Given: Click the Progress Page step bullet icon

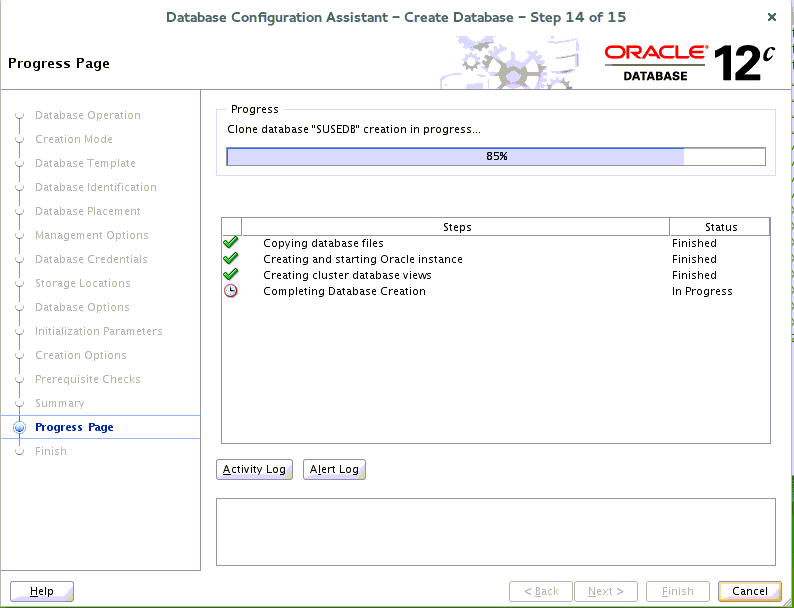Looking at the screenshot, I should coord(19,427).
